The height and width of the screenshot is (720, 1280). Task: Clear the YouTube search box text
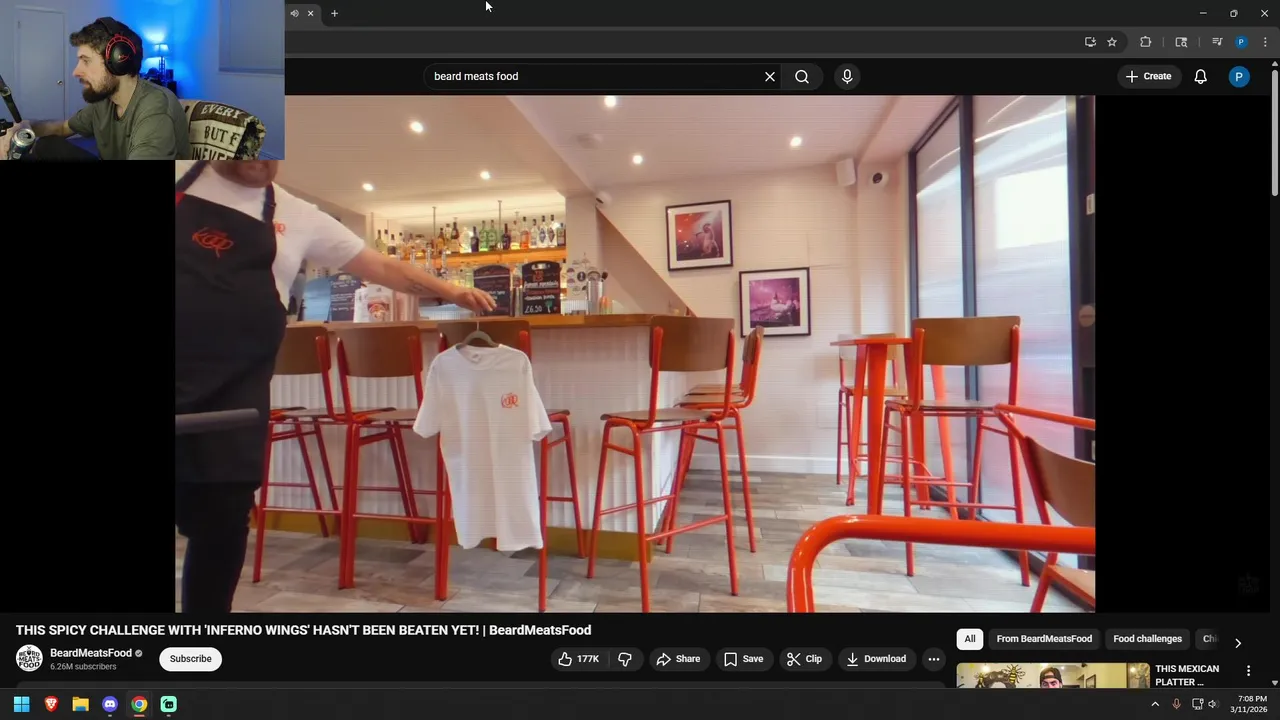tap(770, 76)
